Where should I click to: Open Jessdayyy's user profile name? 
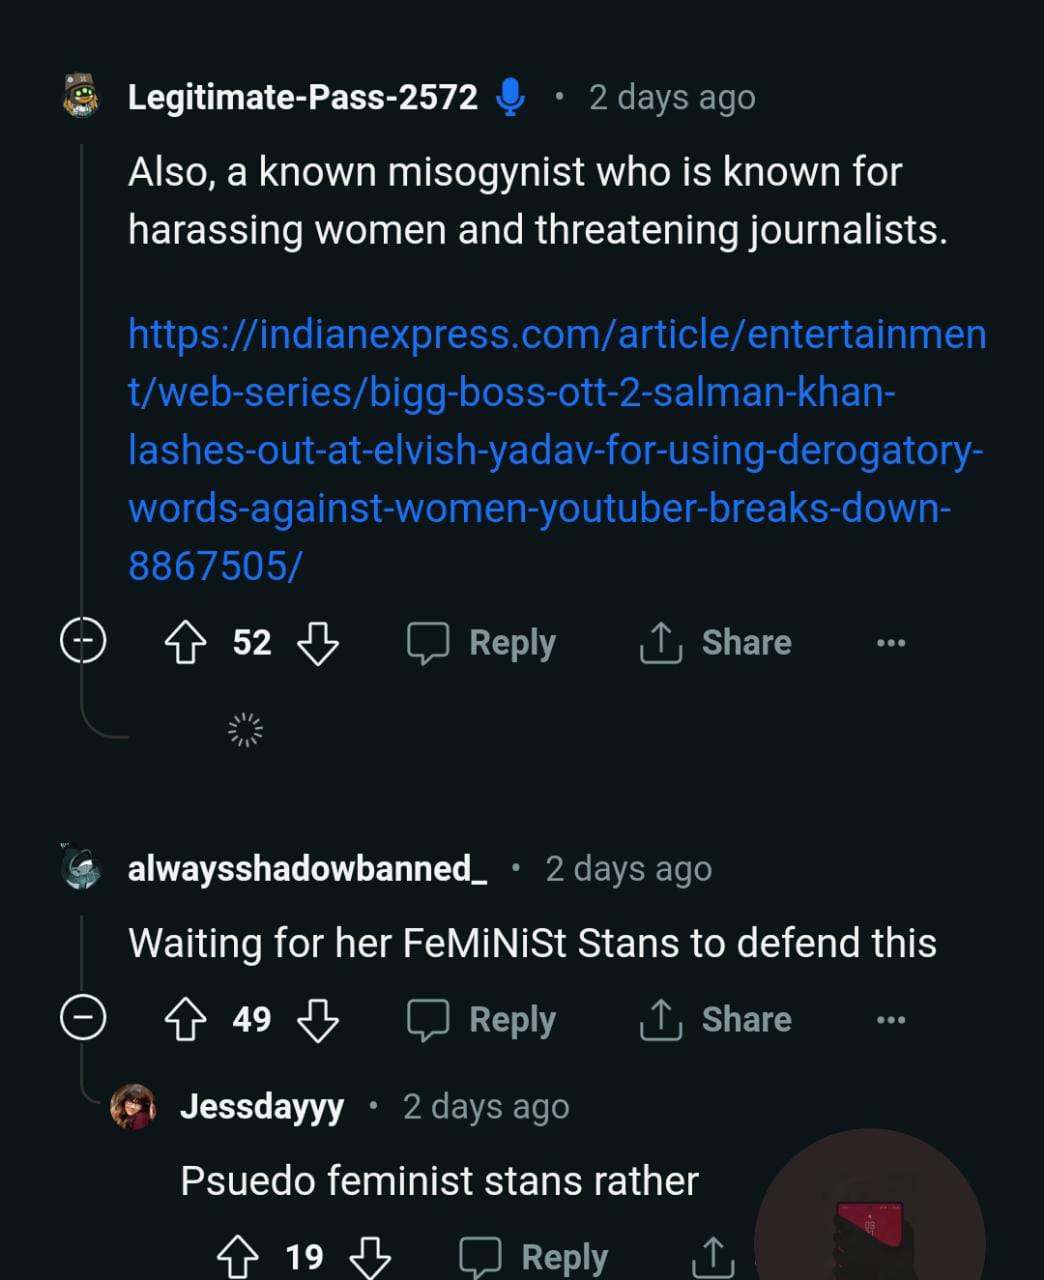[262, 1107]
